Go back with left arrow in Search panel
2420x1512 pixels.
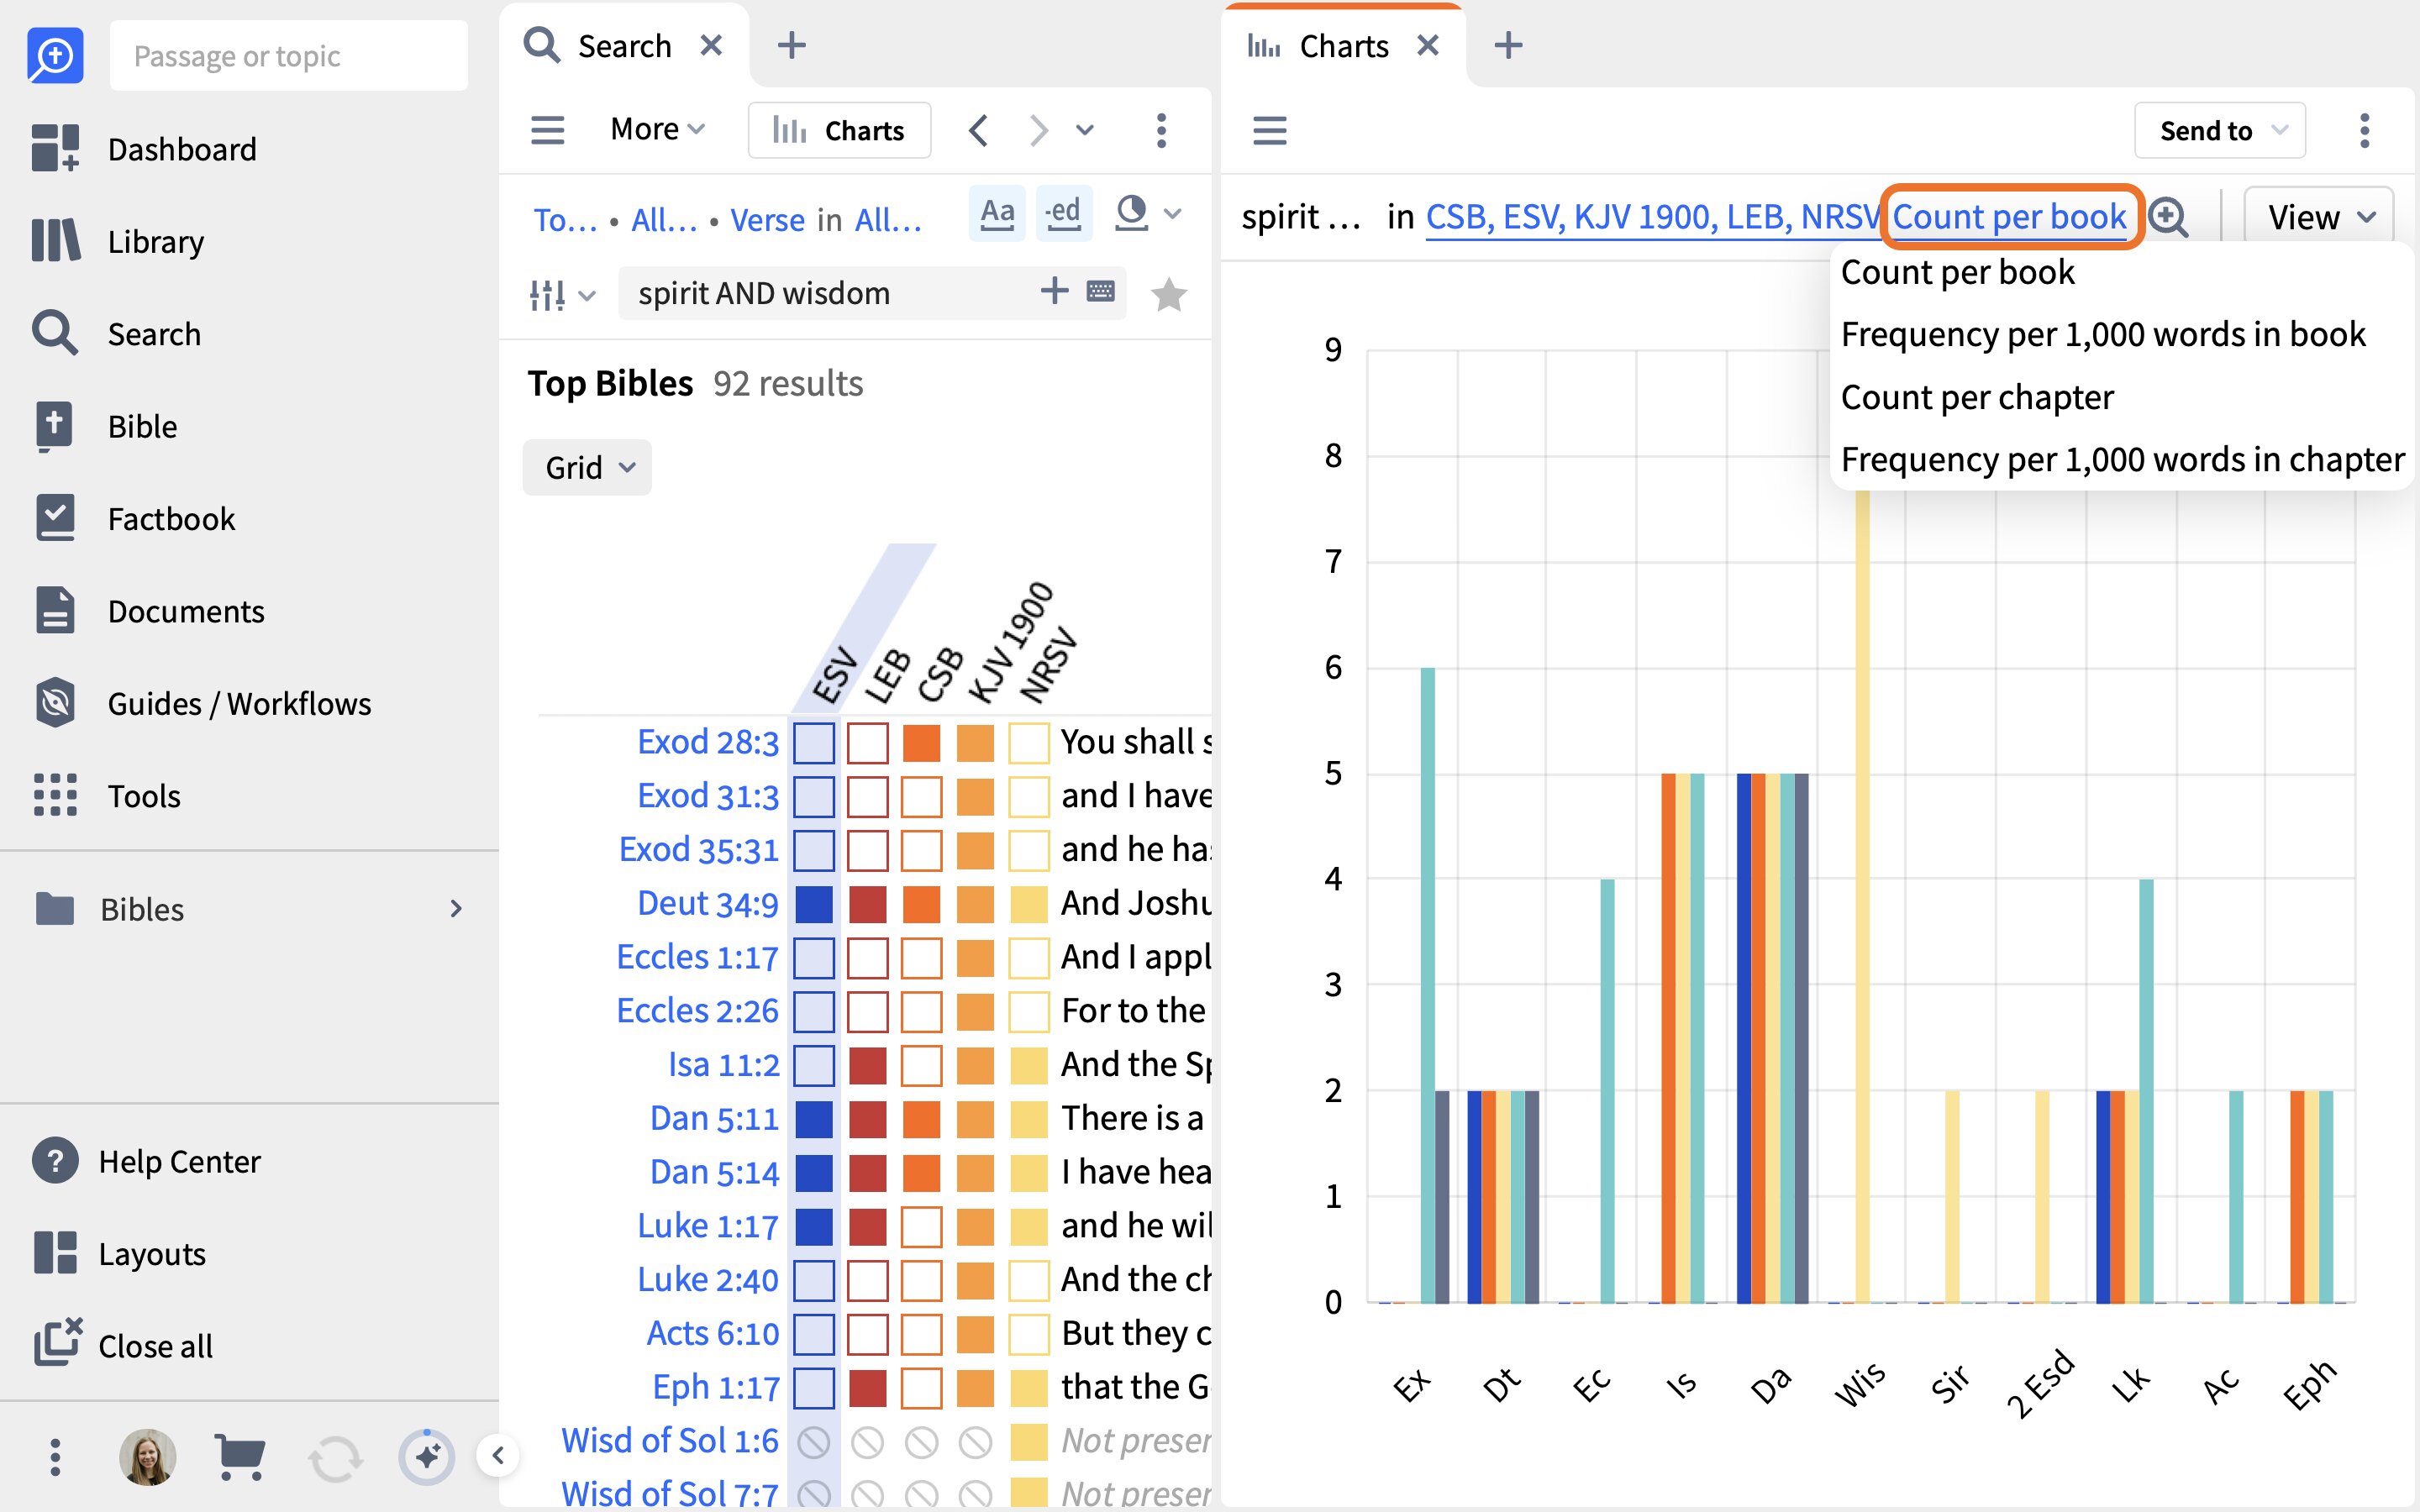coord(978,130)
